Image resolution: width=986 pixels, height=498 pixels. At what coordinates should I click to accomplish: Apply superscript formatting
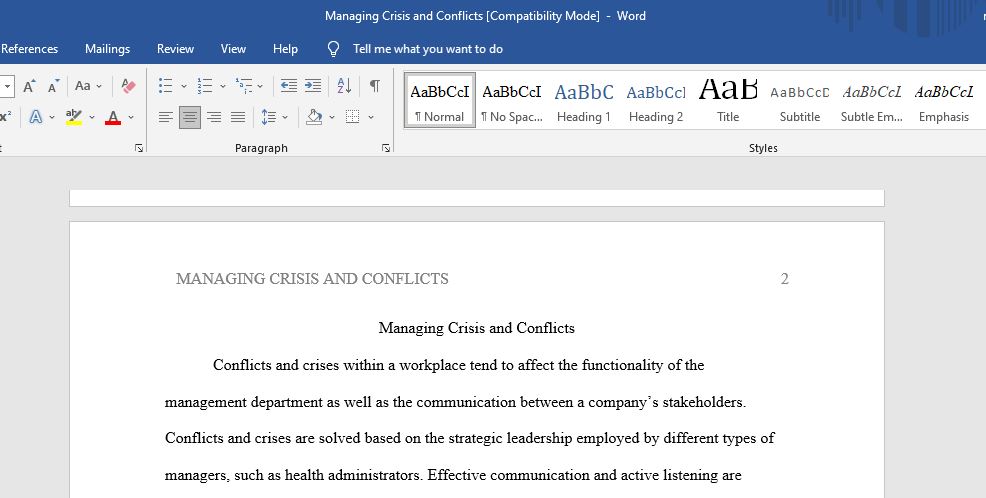point(6,117)
